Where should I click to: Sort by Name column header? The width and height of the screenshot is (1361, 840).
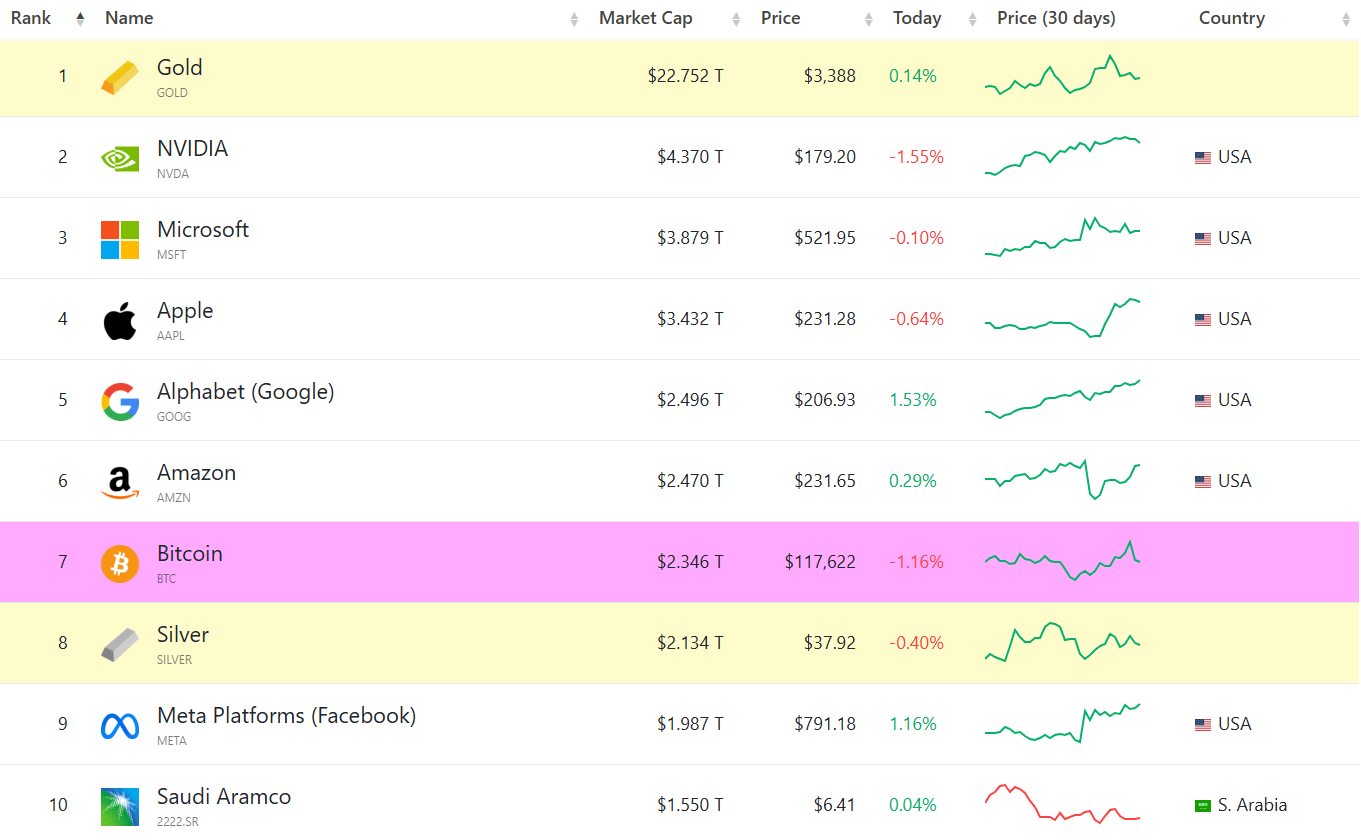click(129, 19)
